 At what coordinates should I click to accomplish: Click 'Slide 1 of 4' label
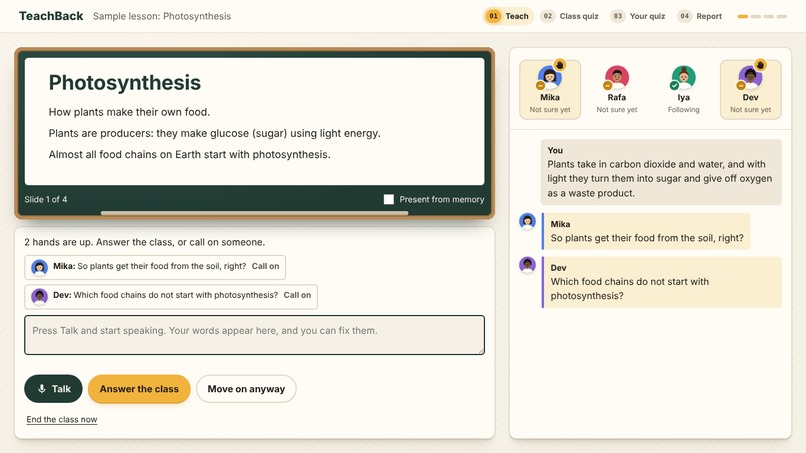click(46, 200)
